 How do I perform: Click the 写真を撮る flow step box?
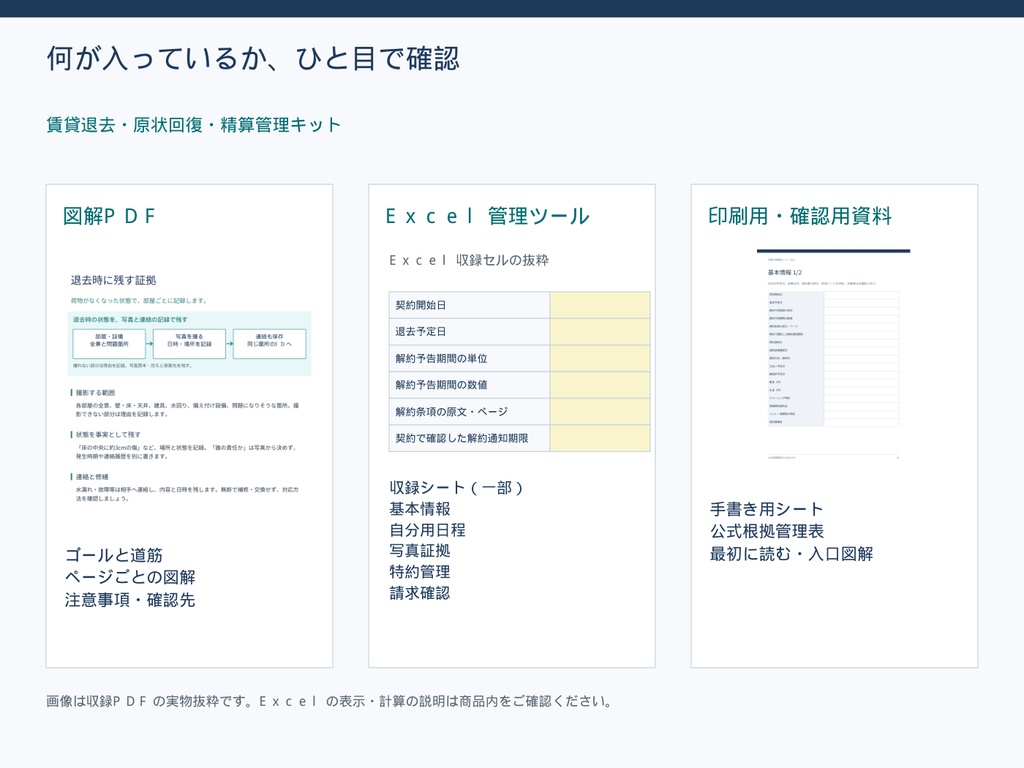[189, 344]
